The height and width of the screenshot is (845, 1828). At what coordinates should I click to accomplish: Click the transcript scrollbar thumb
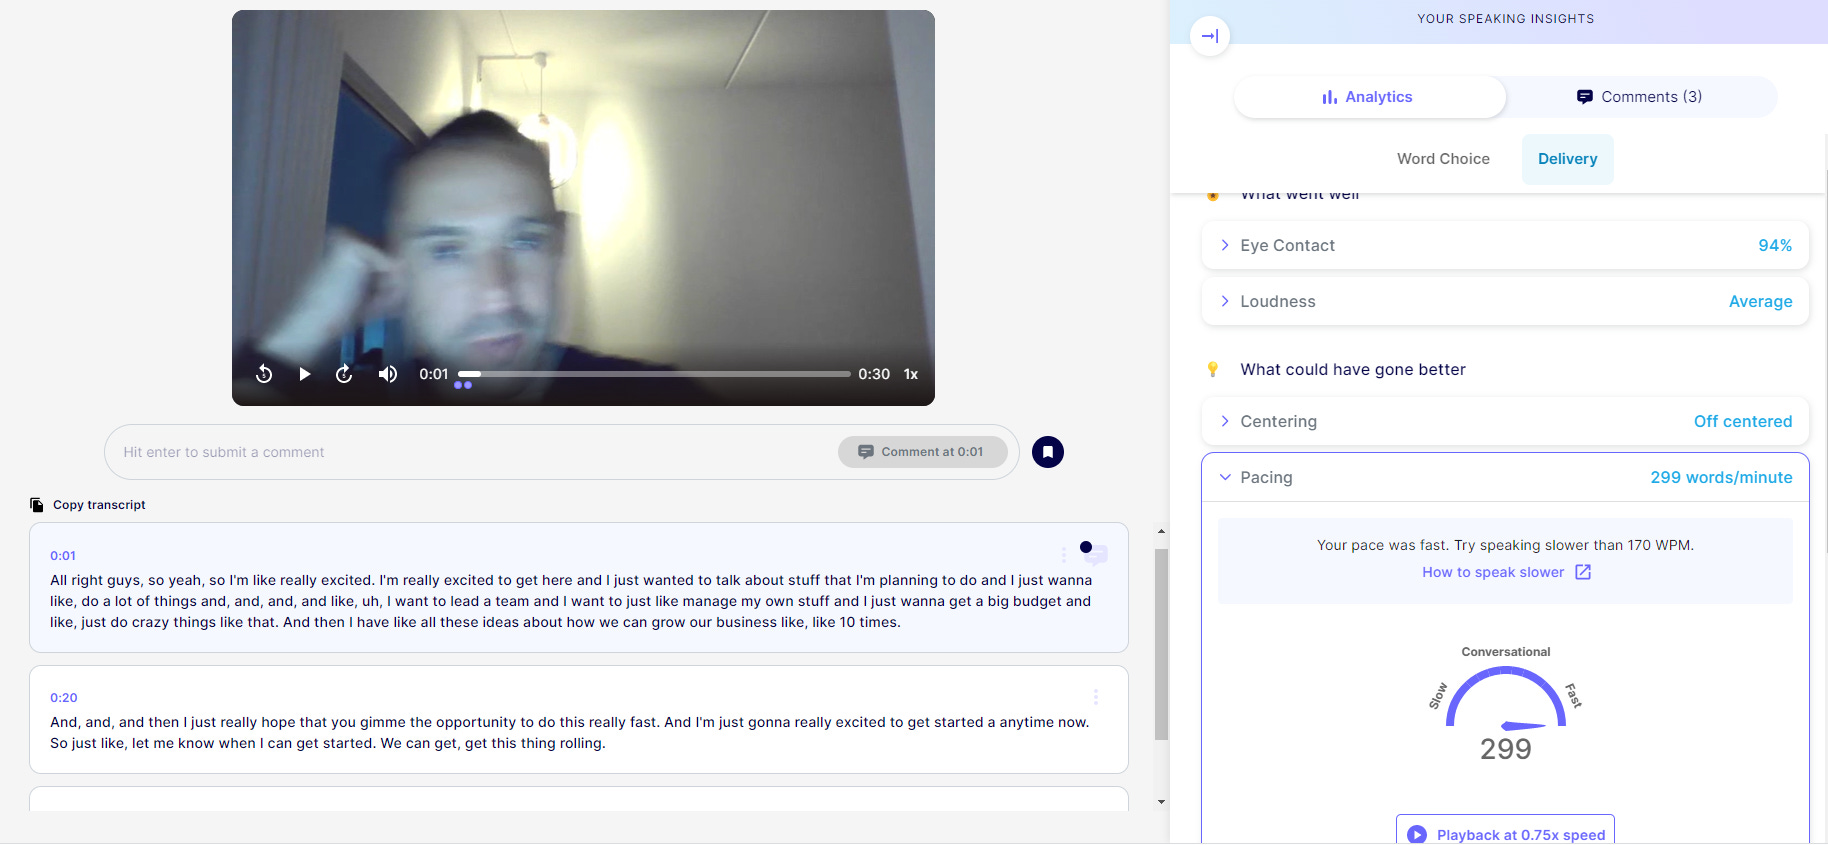(x=1161, y=644)
